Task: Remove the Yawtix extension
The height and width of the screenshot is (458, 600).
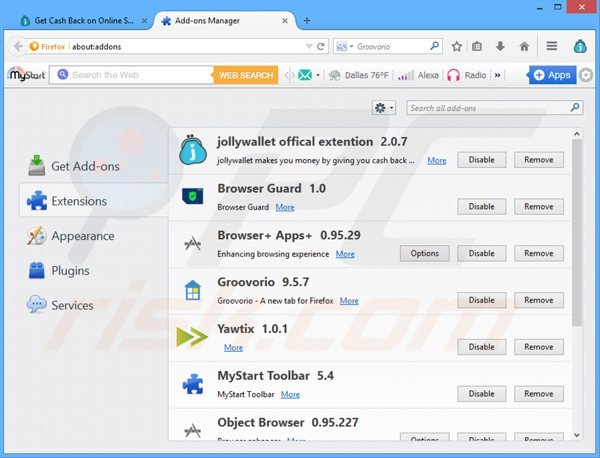Action: click(x=538, y=347)
